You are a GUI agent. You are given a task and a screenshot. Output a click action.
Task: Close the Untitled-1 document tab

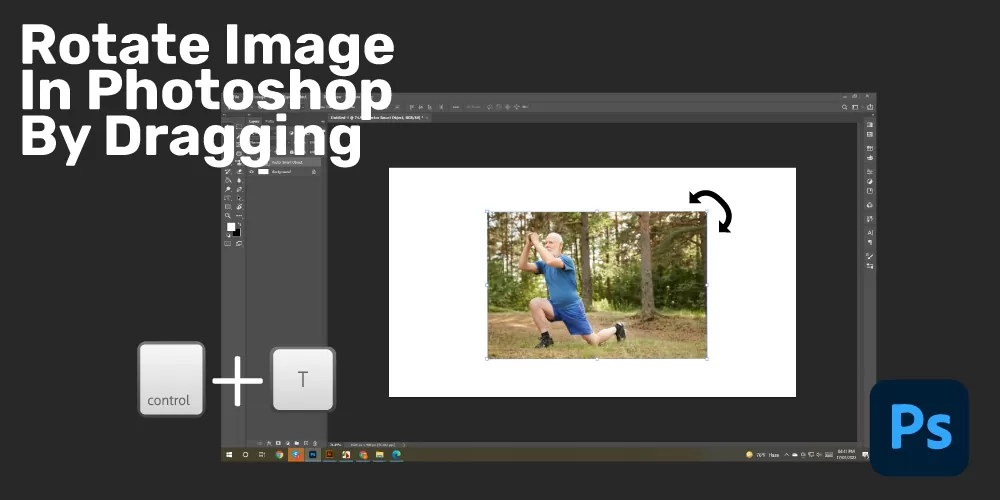coord(427,118)
